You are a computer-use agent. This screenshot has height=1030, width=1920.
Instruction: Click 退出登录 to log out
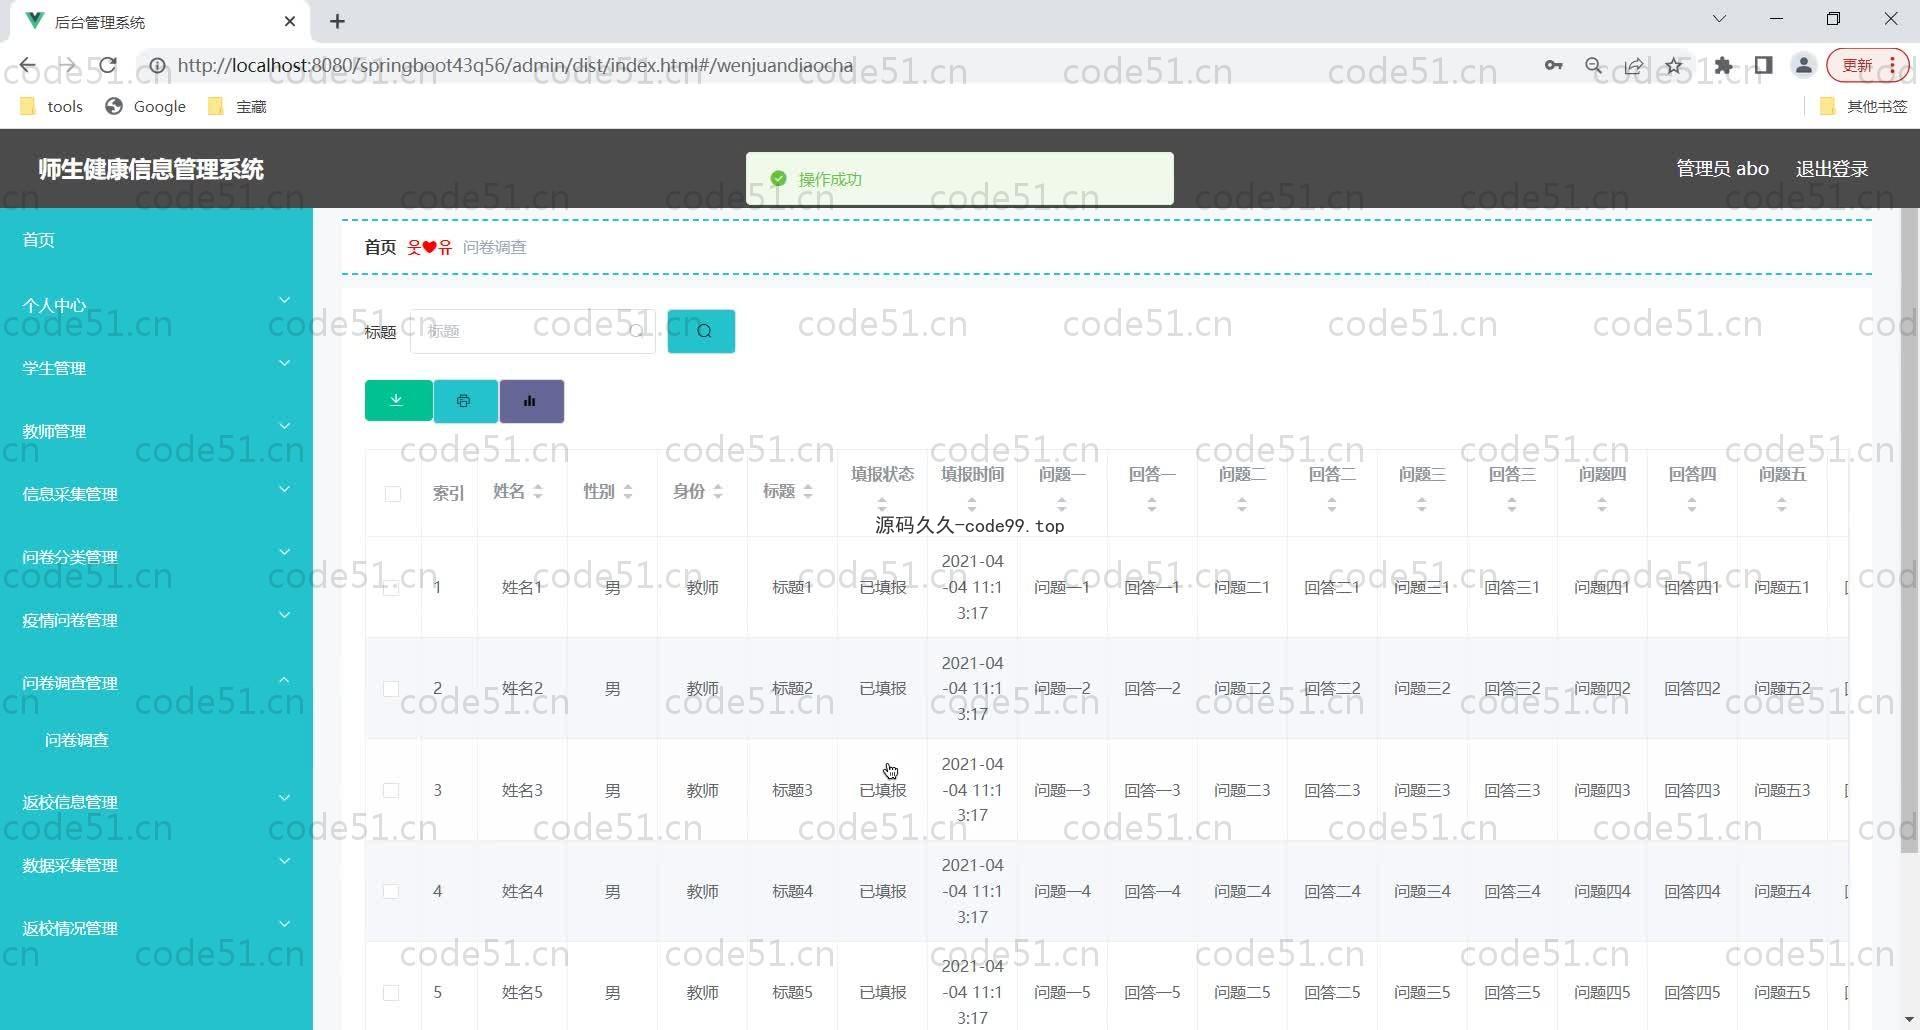pos(1831,169)
